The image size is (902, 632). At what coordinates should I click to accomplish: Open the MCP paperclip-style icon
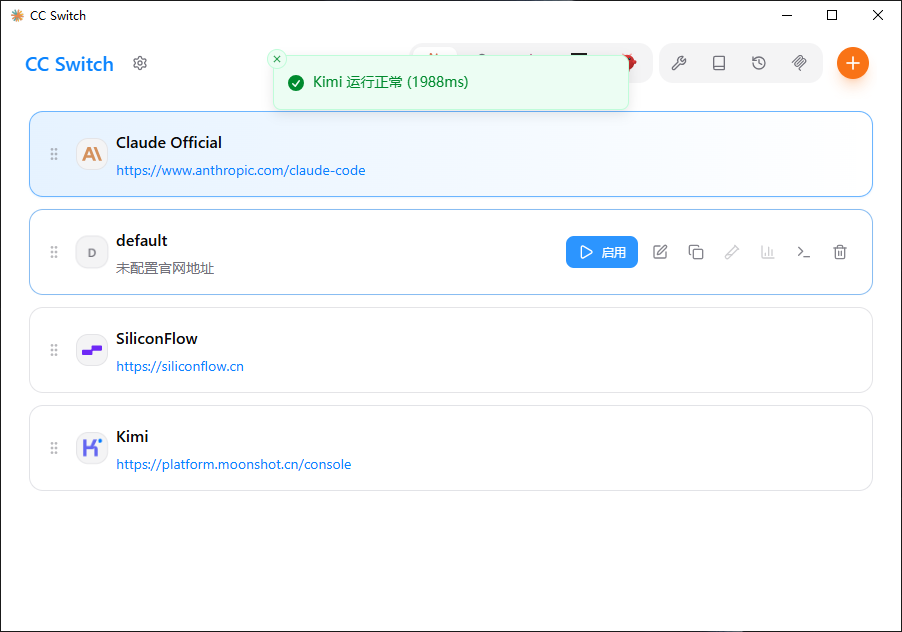pyautogui.click(x=799, y=63)
